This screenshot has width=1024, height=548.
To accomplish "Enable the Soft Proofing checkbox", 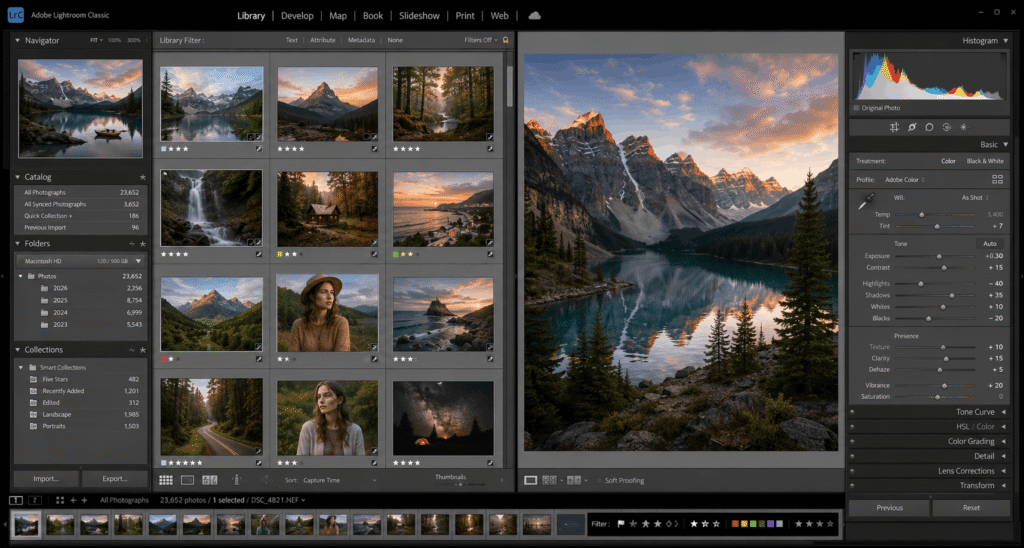I will (598, 481).
